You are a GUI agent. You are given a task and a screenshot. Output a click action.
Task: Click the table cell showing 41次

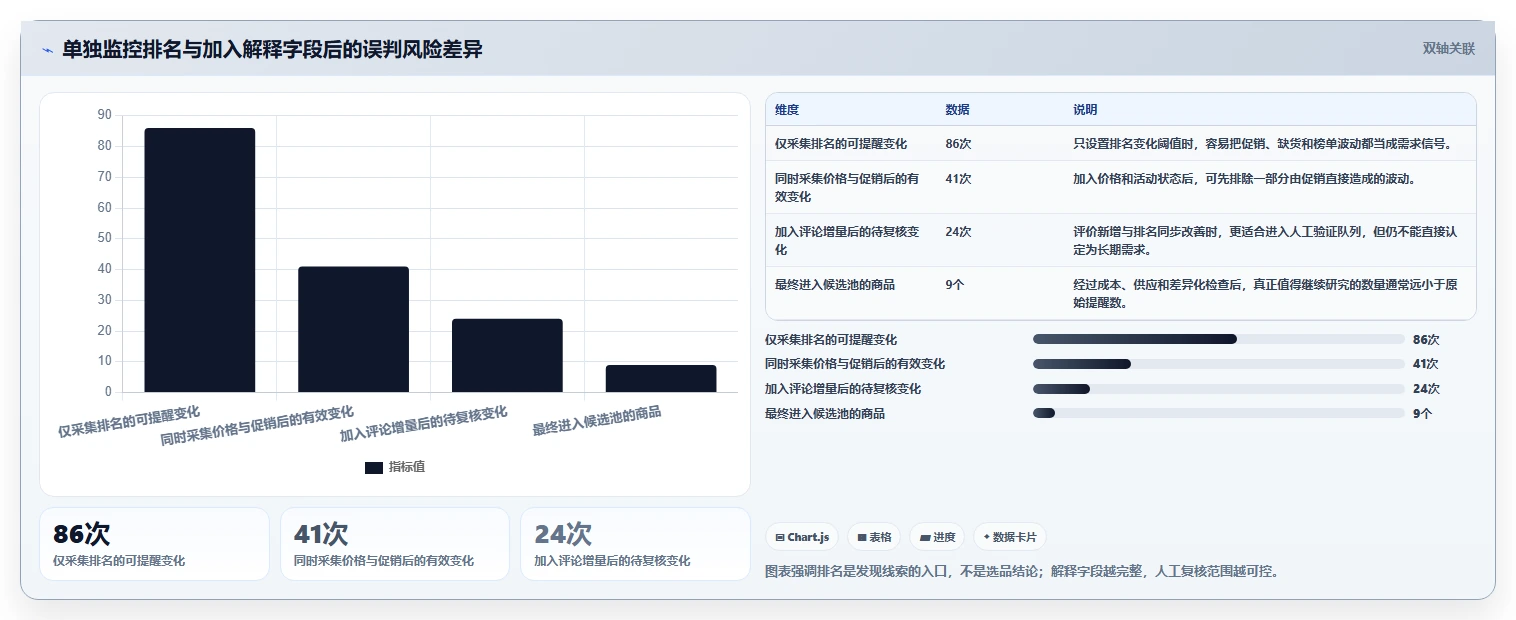(958, 179)
